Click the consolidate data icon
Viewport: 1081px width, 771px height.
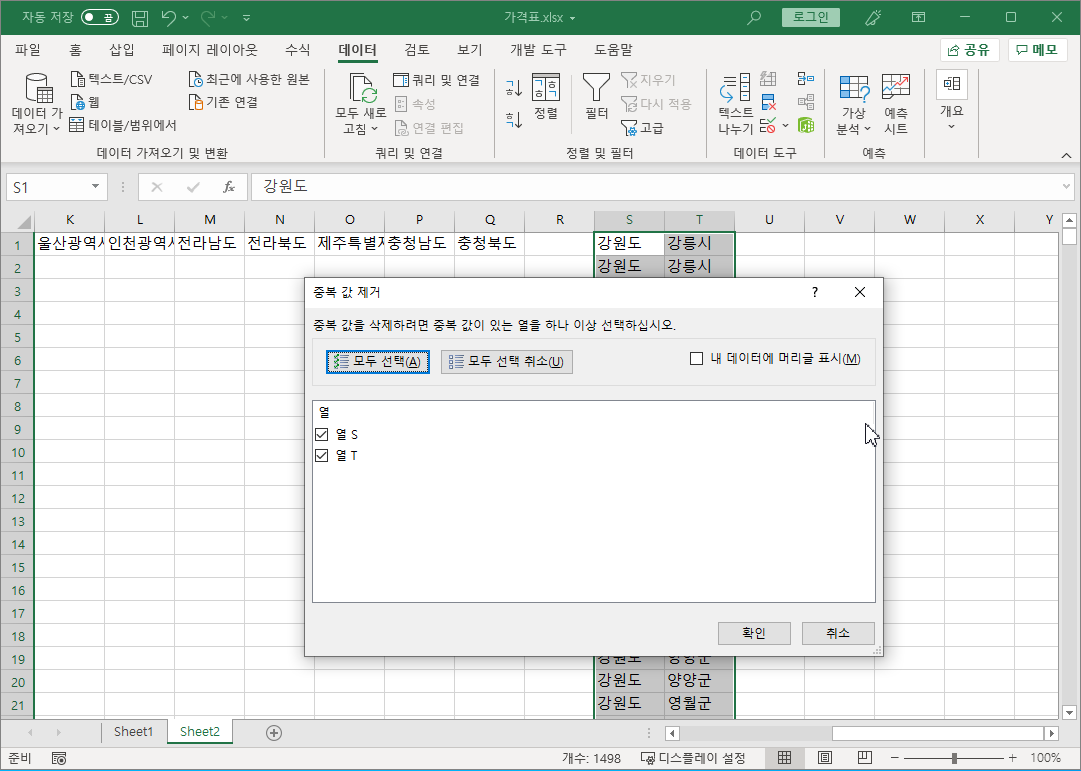[806, 79]
